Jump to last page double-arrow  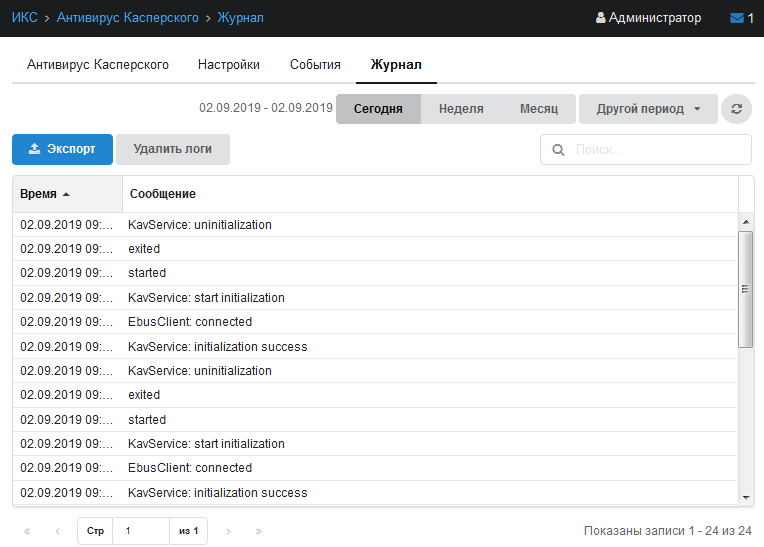click(x=259, y=531)
